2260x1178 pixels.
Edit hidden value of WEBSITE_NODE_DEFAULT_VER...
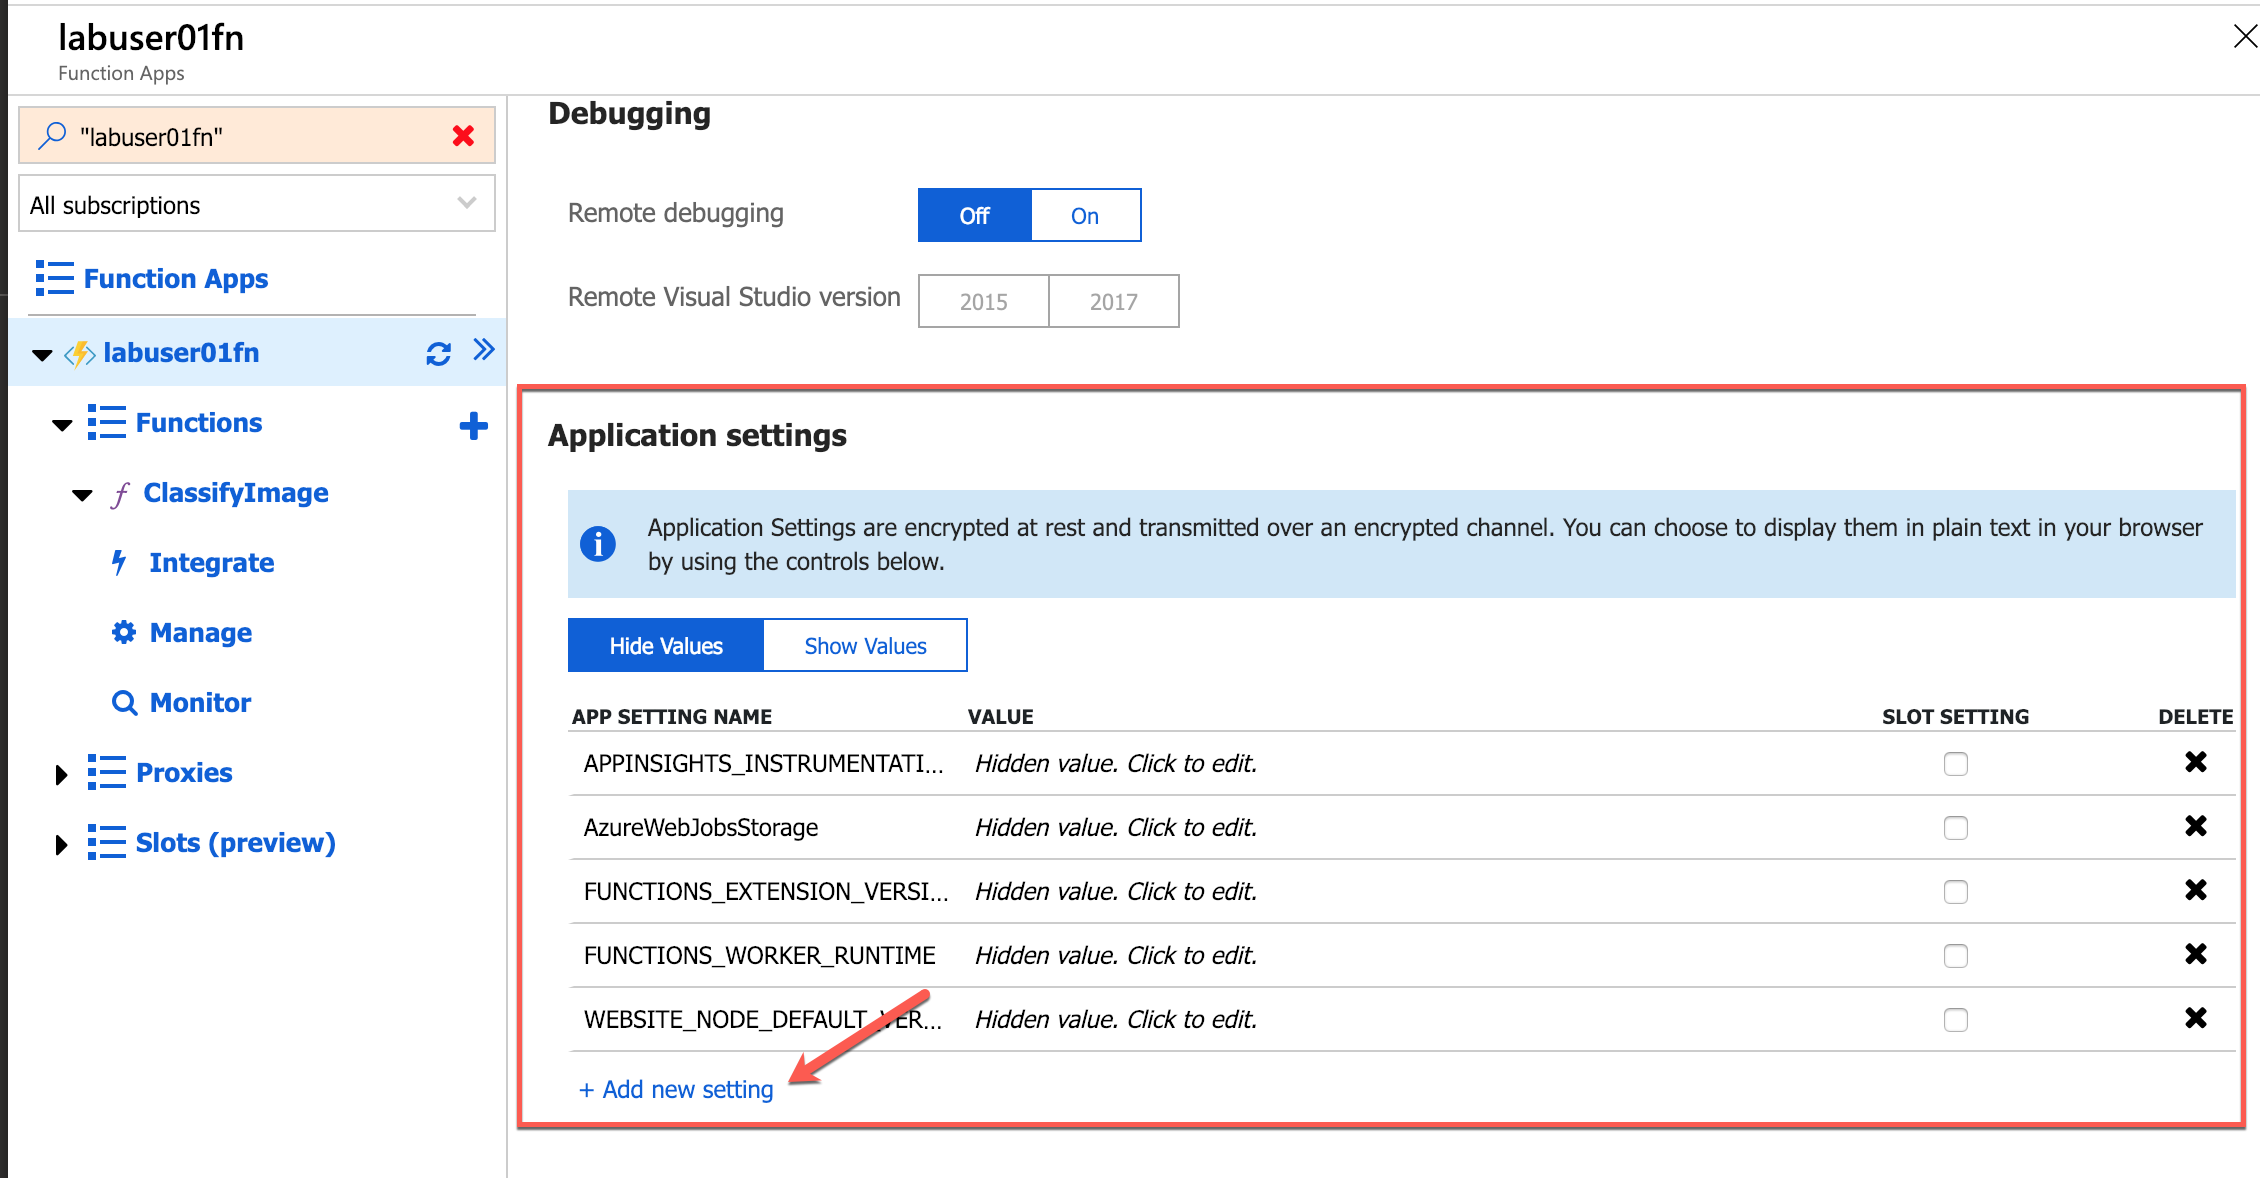pos(1116,1019)
